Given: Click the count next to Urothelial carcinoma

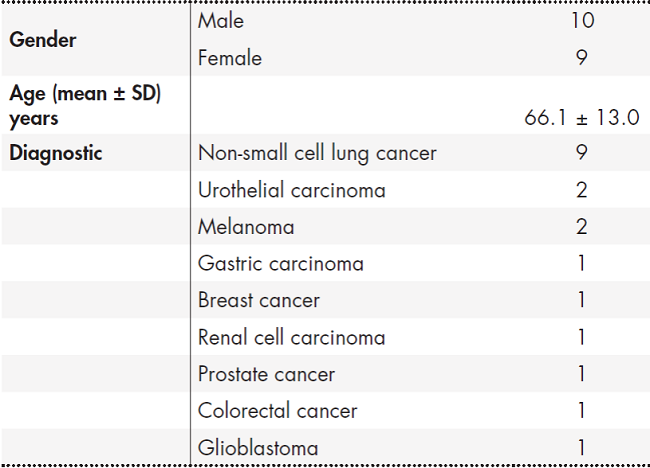Looking at the screenshot, I should (581, 190).
